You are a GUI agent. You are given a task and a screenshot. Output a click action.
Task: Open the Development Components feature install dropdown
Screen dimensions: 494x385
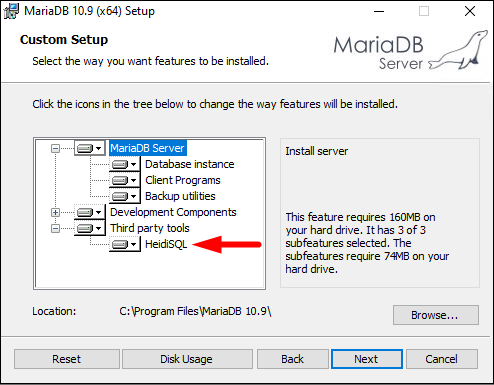pos(89,212)
